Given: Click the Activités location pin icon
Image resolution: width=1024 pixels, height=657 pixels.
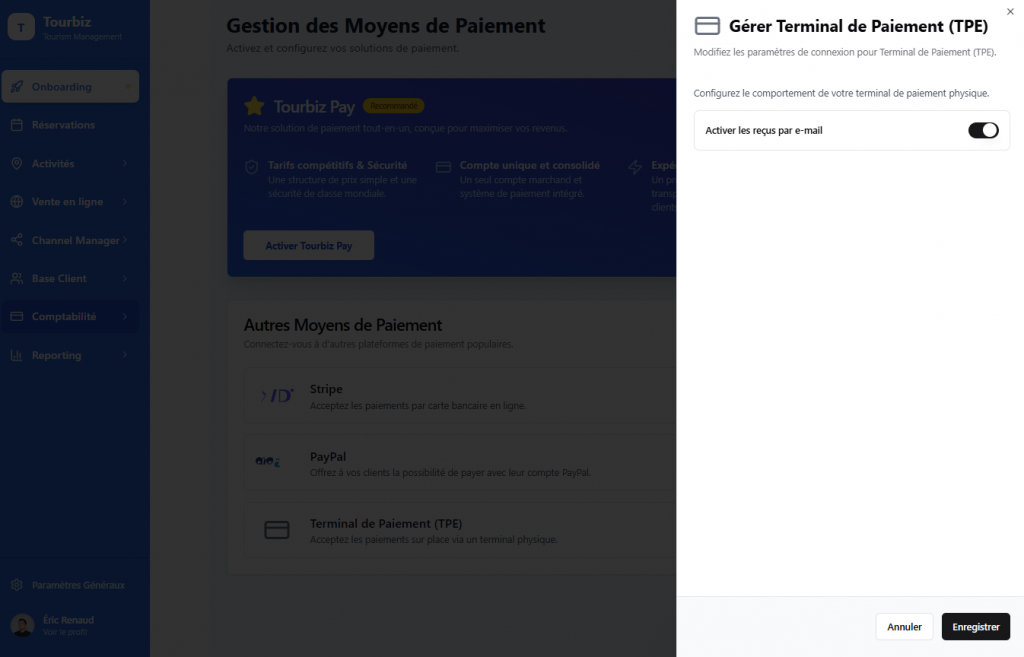Looking at the screenshot, I should tap(16, 163).
